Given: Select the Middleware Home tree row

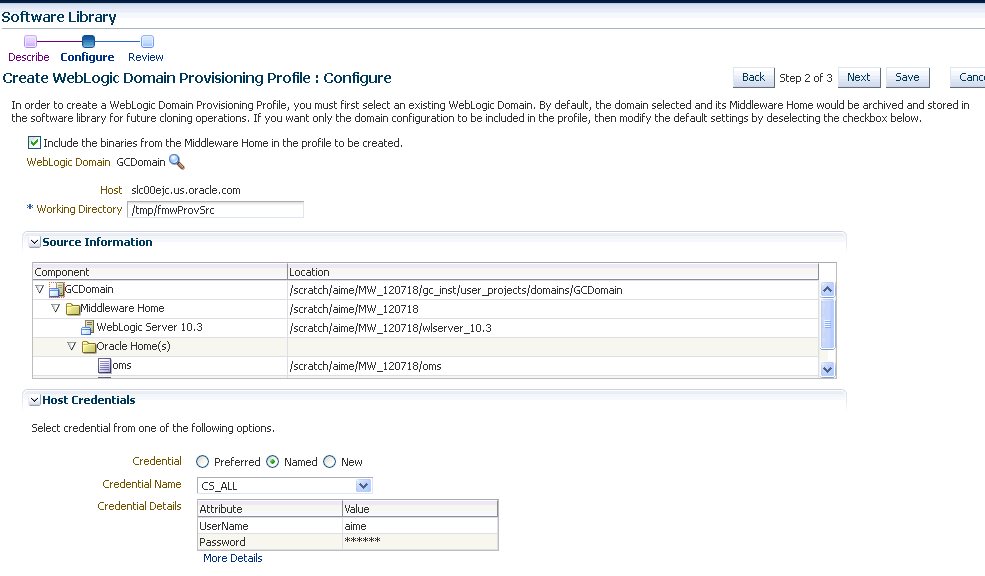Looking at the screenshot, I should pos(426,308).
